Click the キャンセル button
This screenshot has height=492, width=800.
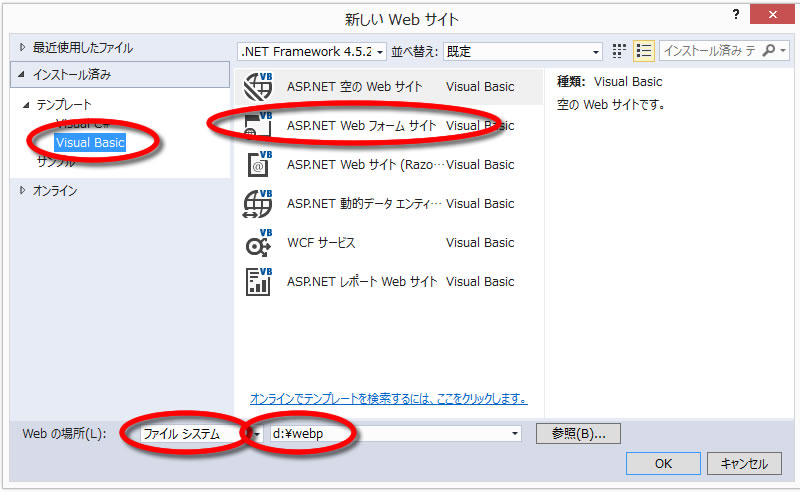744,463
